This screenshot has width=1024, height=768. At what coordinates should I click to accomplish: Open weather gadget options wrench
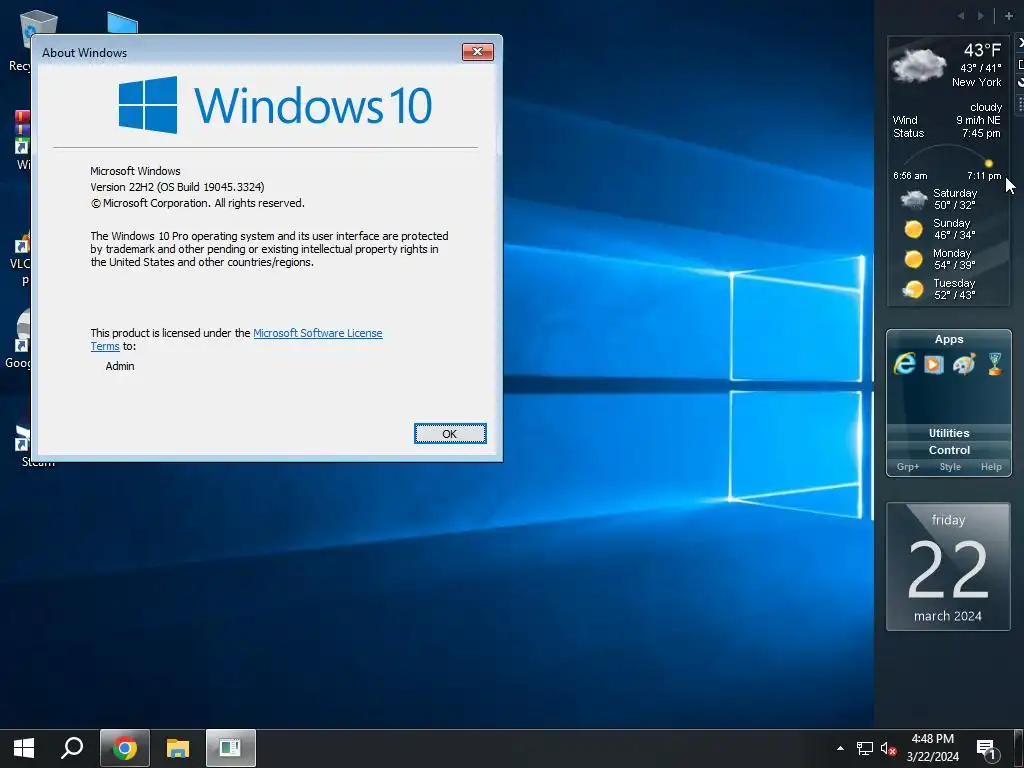pyautogui.click(x=1020, y=82)
